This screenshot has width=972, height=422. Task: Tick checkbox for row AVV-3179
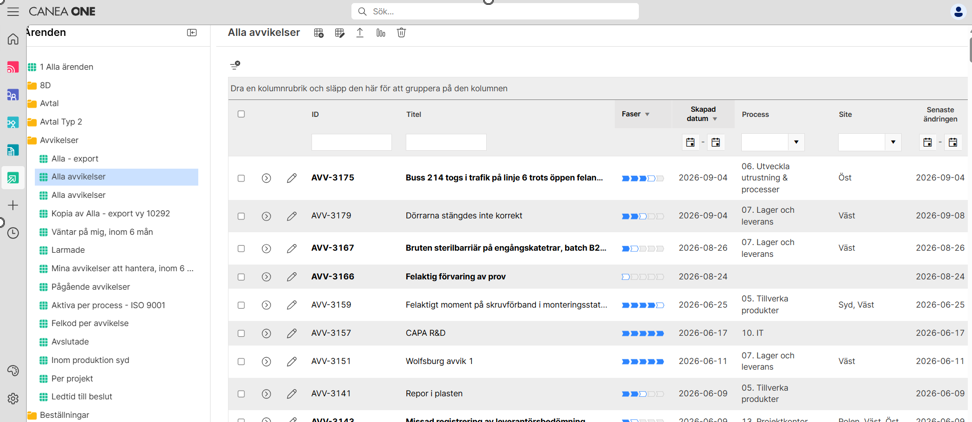pos(241,216)
